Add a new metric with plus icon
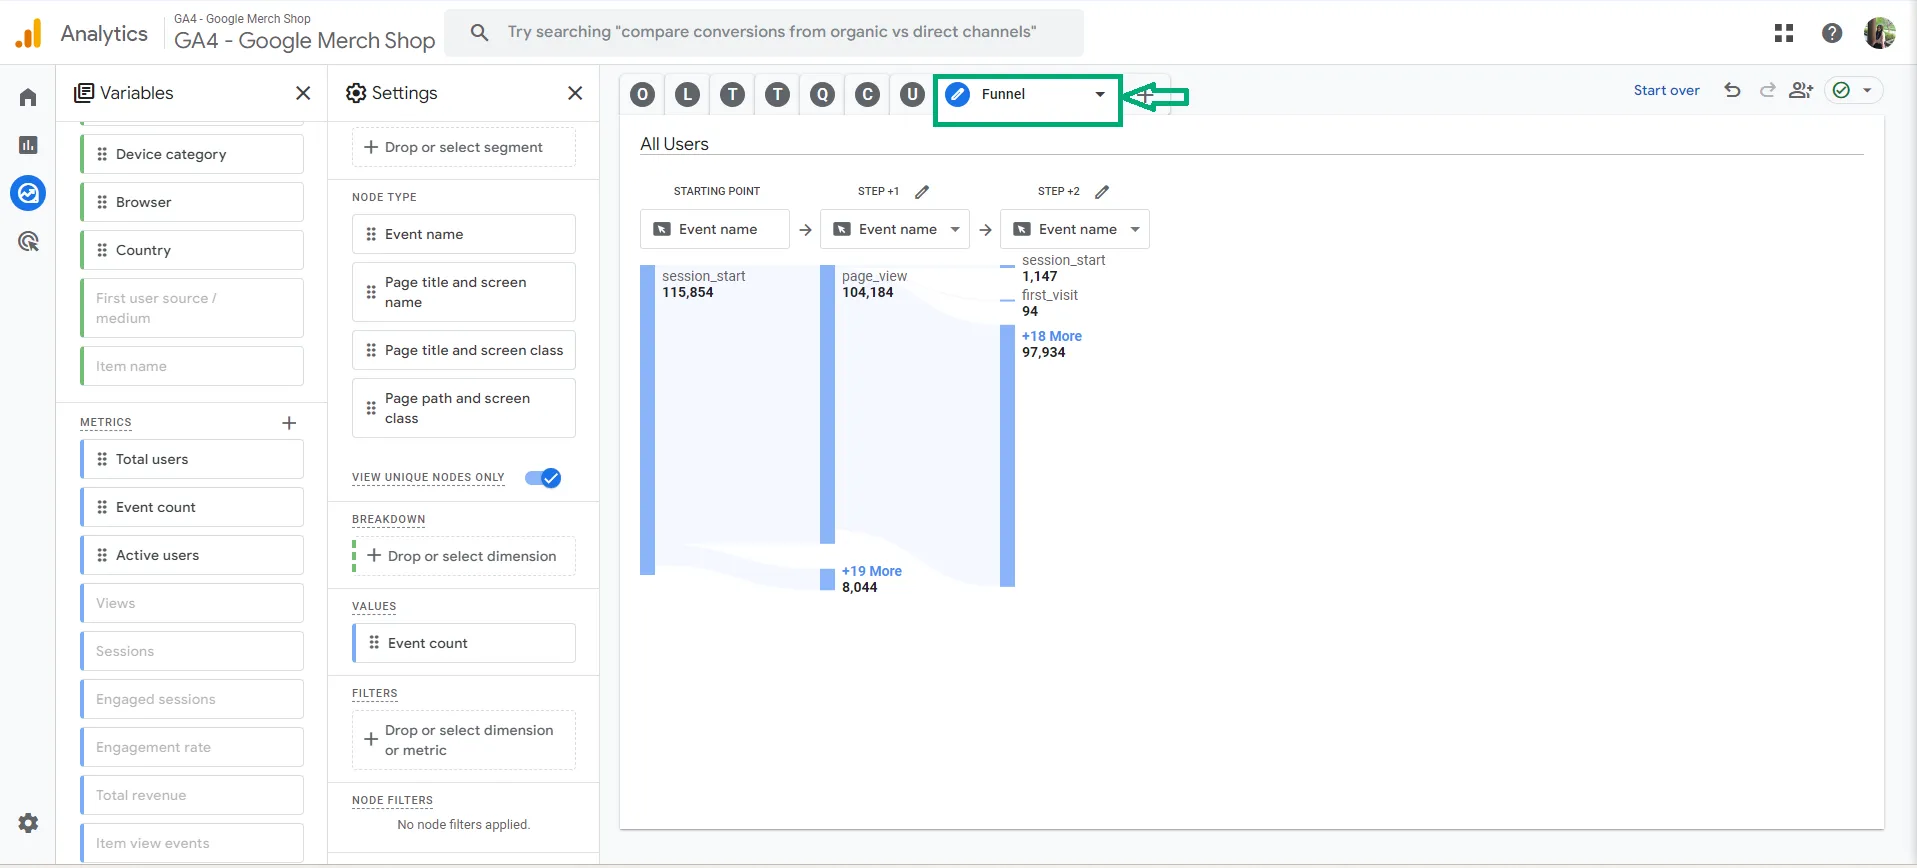1917x868 pixels. 289,423
